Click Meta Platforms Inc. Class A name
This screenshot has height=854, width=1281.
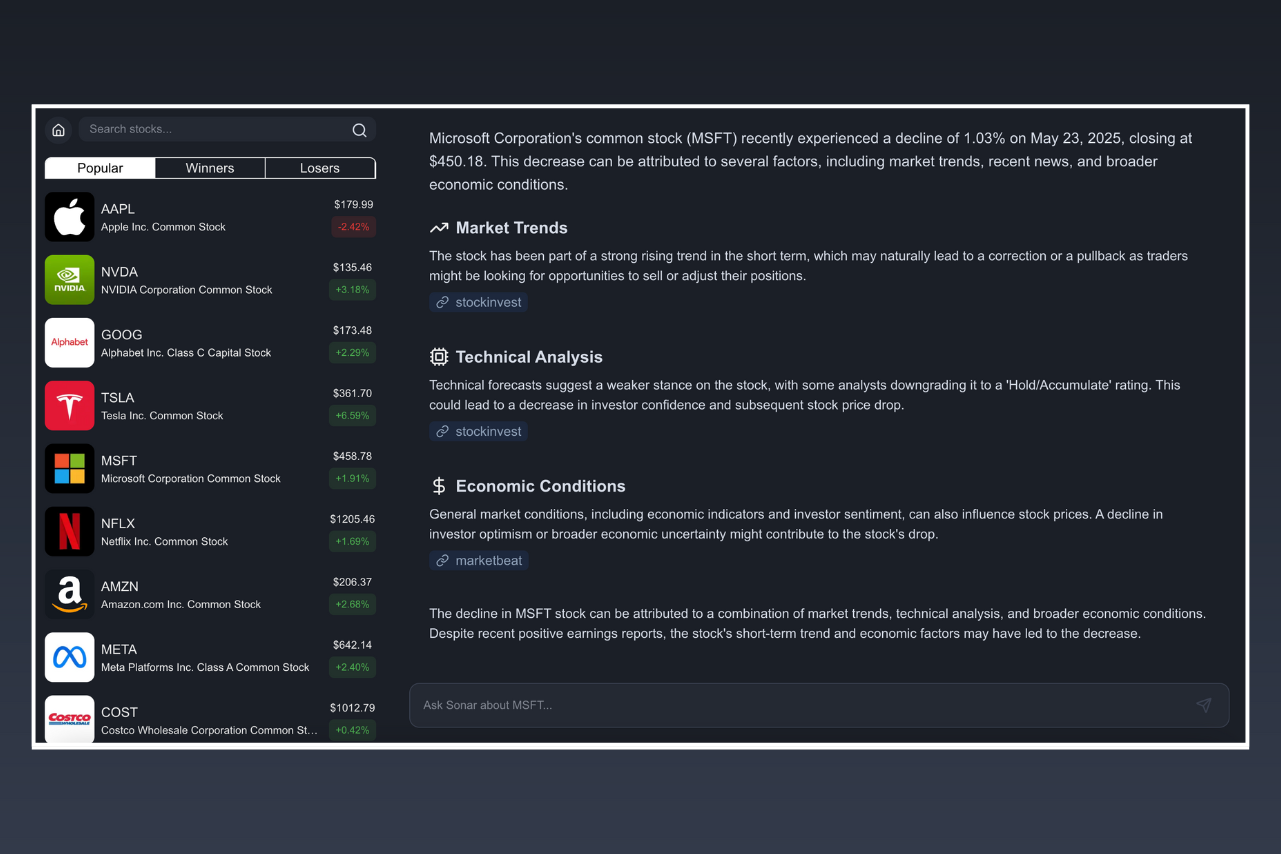[205, 668]
